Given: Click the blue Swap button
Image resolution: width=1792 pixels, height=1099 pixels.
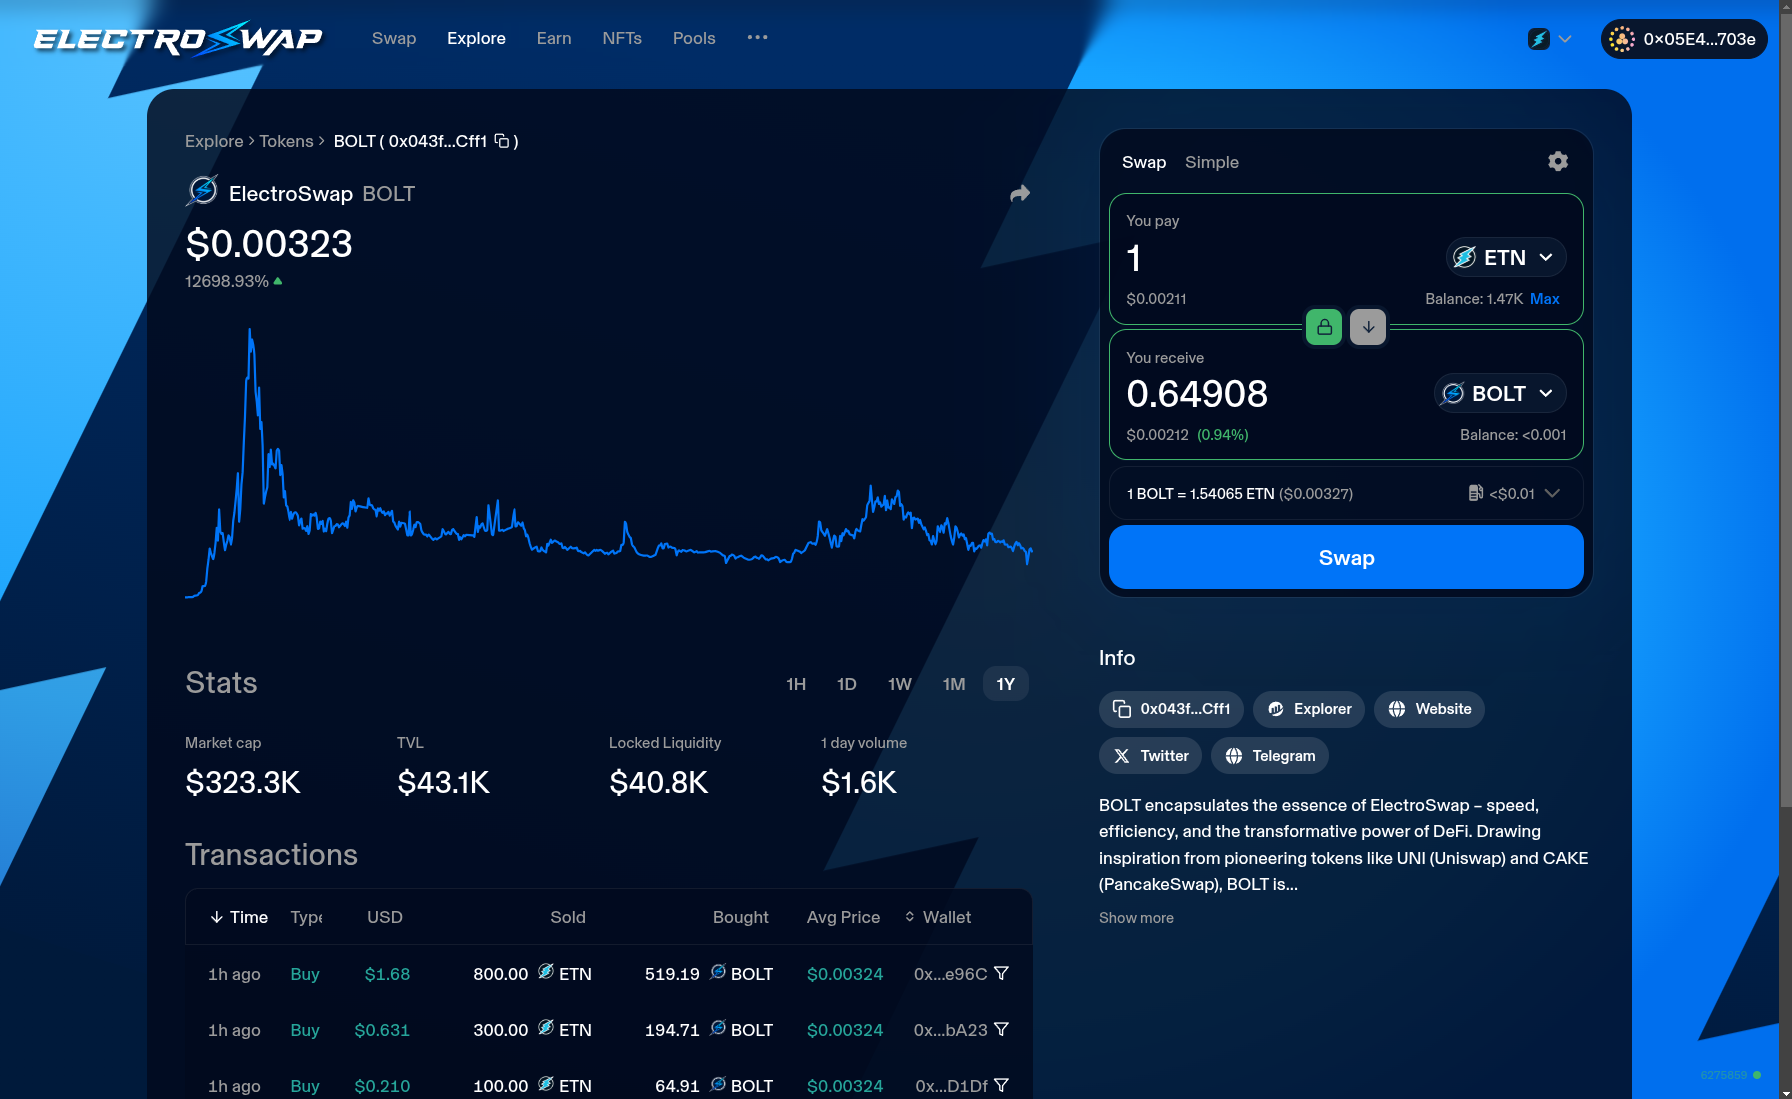Looking at the screenshot, I should (x=1346, y=557).
